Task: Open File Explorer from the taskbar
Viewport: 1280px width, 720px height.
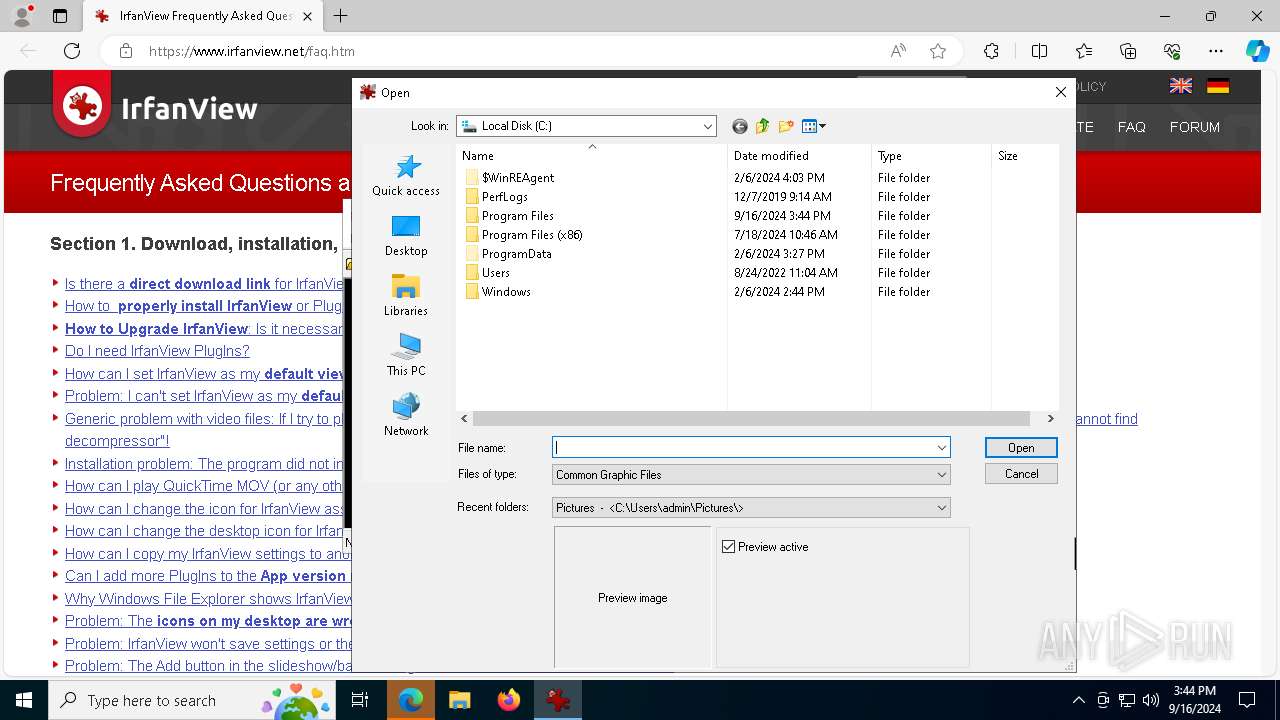Action: [x=459, y=700]
